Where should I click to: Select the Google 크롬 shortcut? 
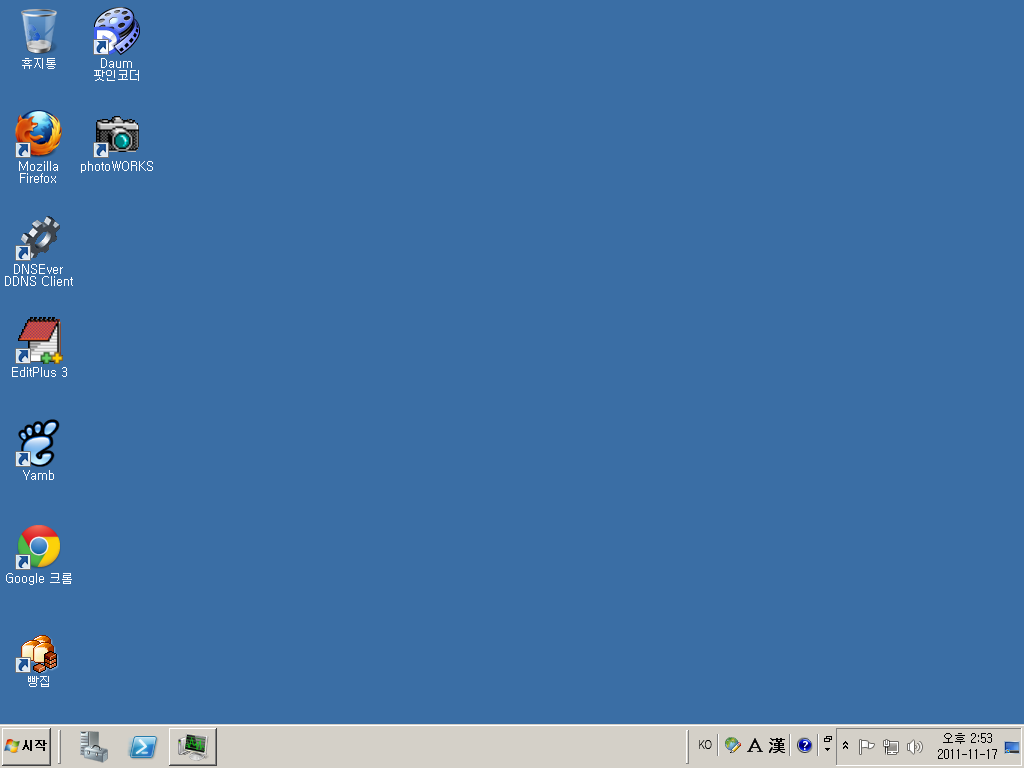tap(39, 554)
